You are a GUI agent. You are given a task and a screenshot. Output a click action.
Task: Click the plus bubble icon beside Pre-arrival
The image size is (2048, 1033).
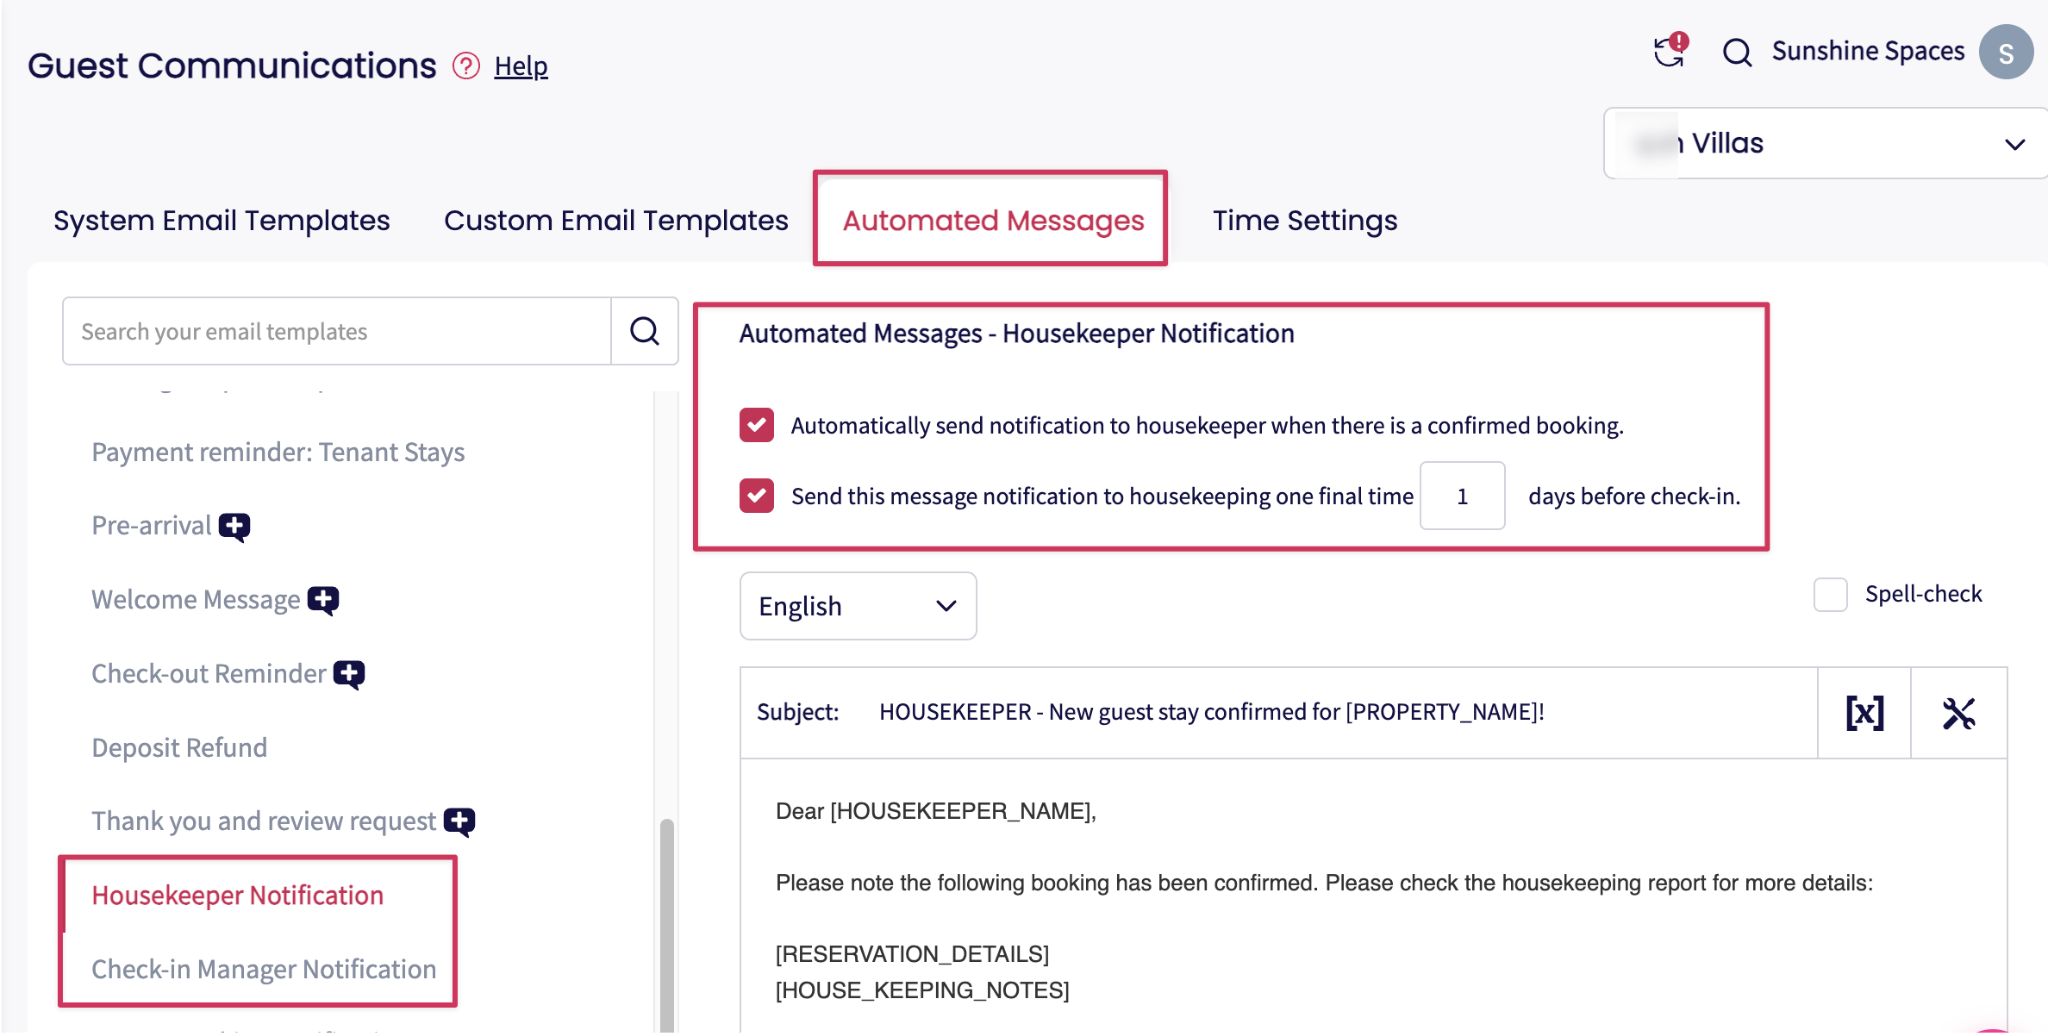pyautogui.click(x=234, y=526)
